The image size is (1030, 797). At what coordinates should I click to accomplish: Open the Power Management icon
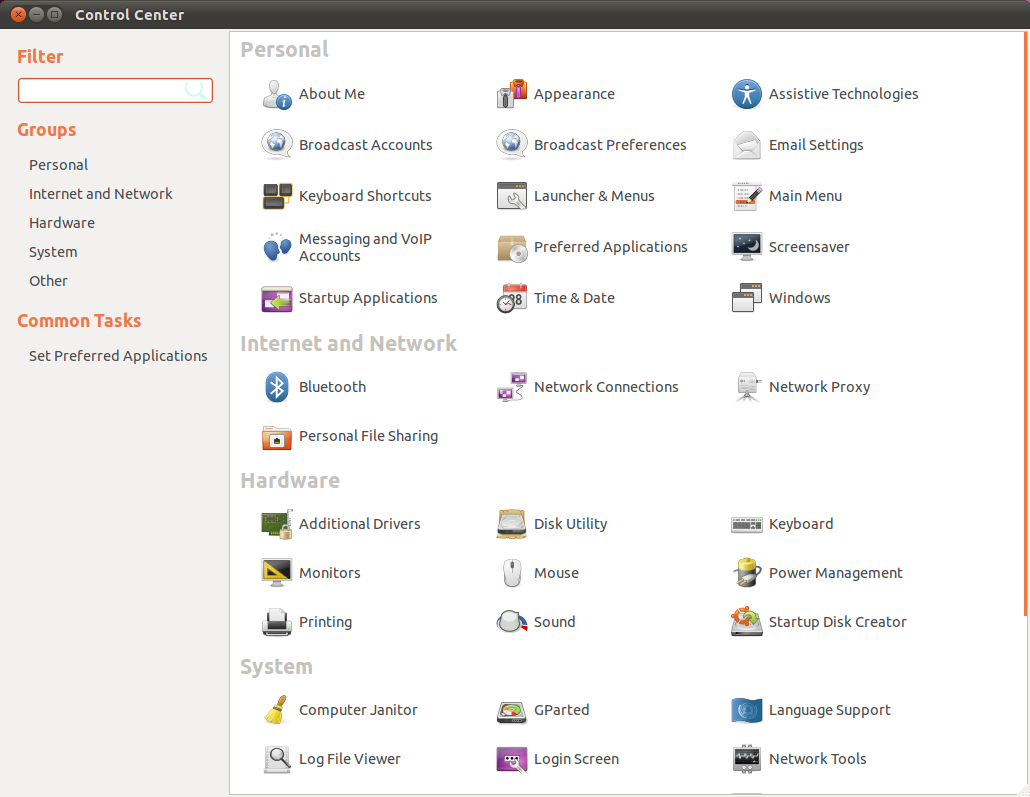(747, 573)
